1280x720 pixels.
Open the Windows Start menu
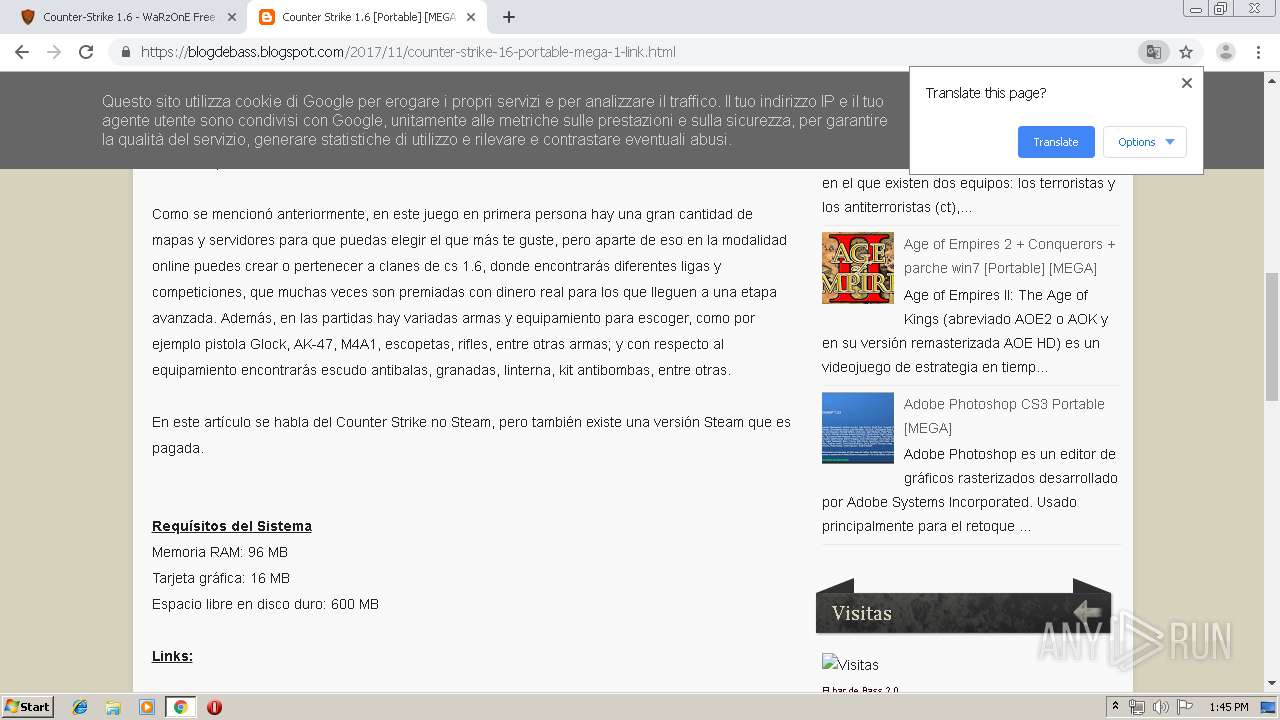(x=28, y=706)
